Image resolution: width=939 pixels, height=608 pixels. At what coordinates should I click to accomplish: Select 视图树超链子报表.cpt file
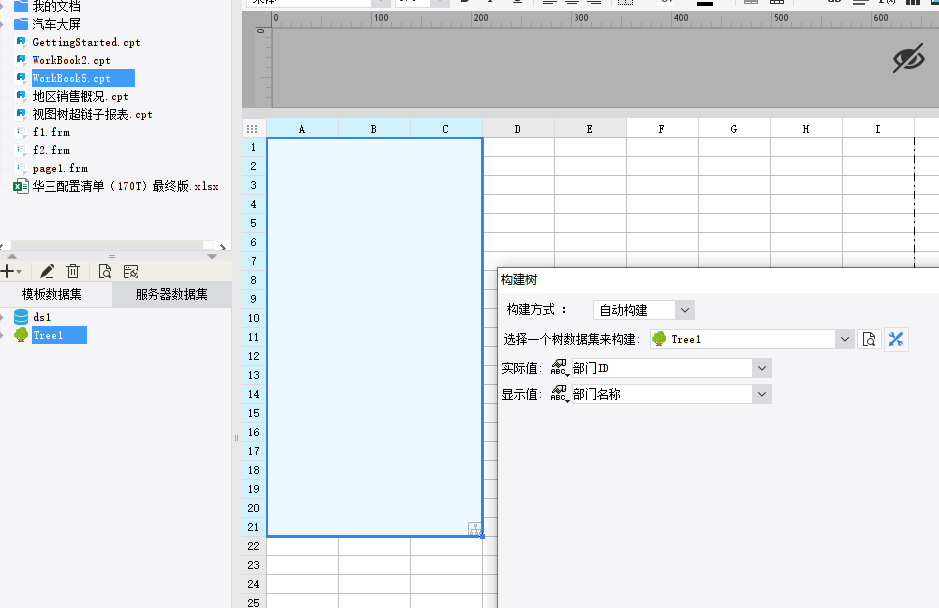click(92, 114)
